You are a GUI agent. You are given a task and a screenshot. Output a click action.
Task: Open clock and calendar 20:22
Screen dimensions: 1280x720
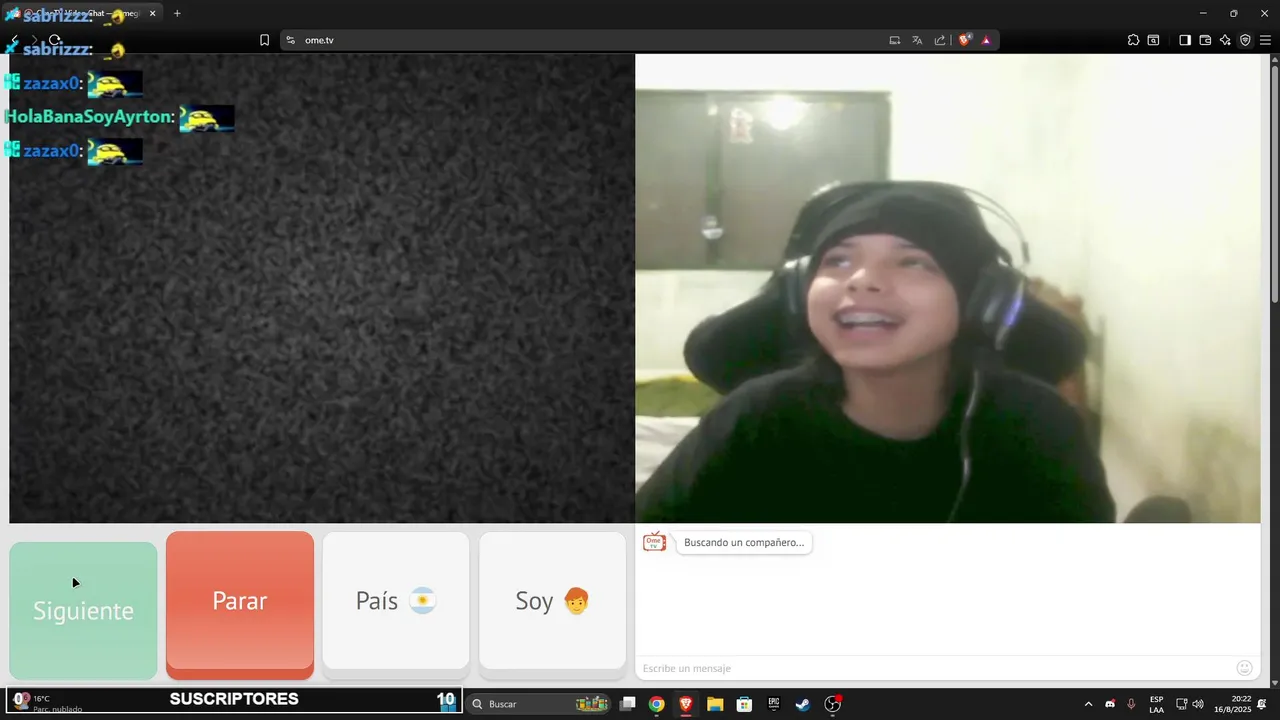pyautogui.click(x=1232, y=704)
